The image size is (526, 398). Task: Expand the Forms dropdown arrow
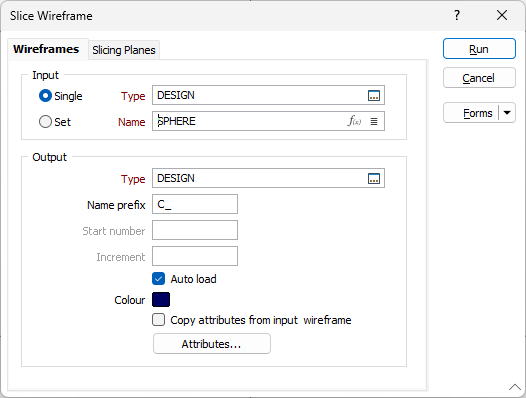pyautogui.click(x=507, y=113)
